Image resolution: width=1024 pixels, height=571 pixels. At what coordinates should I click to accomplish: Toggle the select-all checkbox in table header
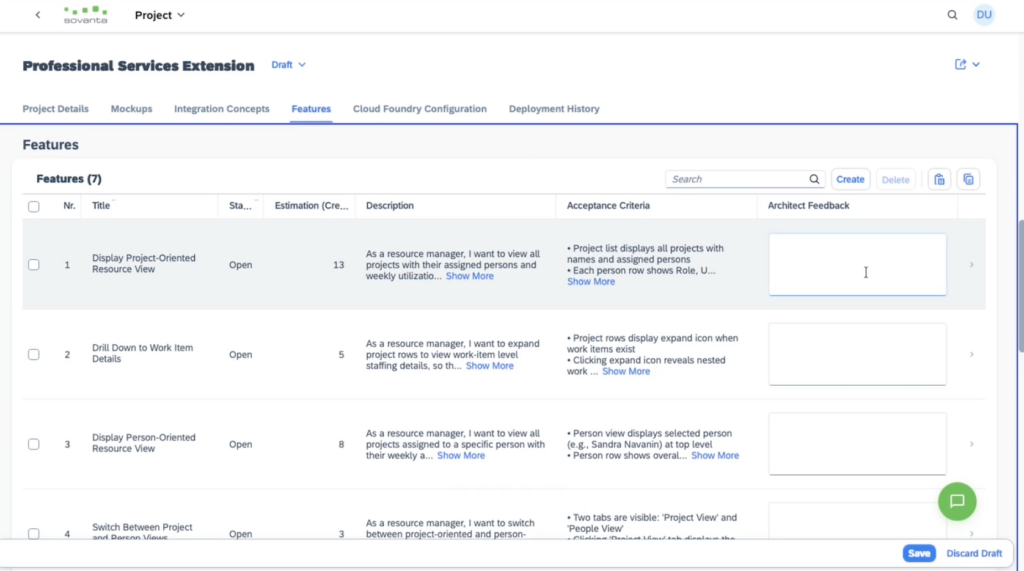pyautogui.click(x=34, y=206)
